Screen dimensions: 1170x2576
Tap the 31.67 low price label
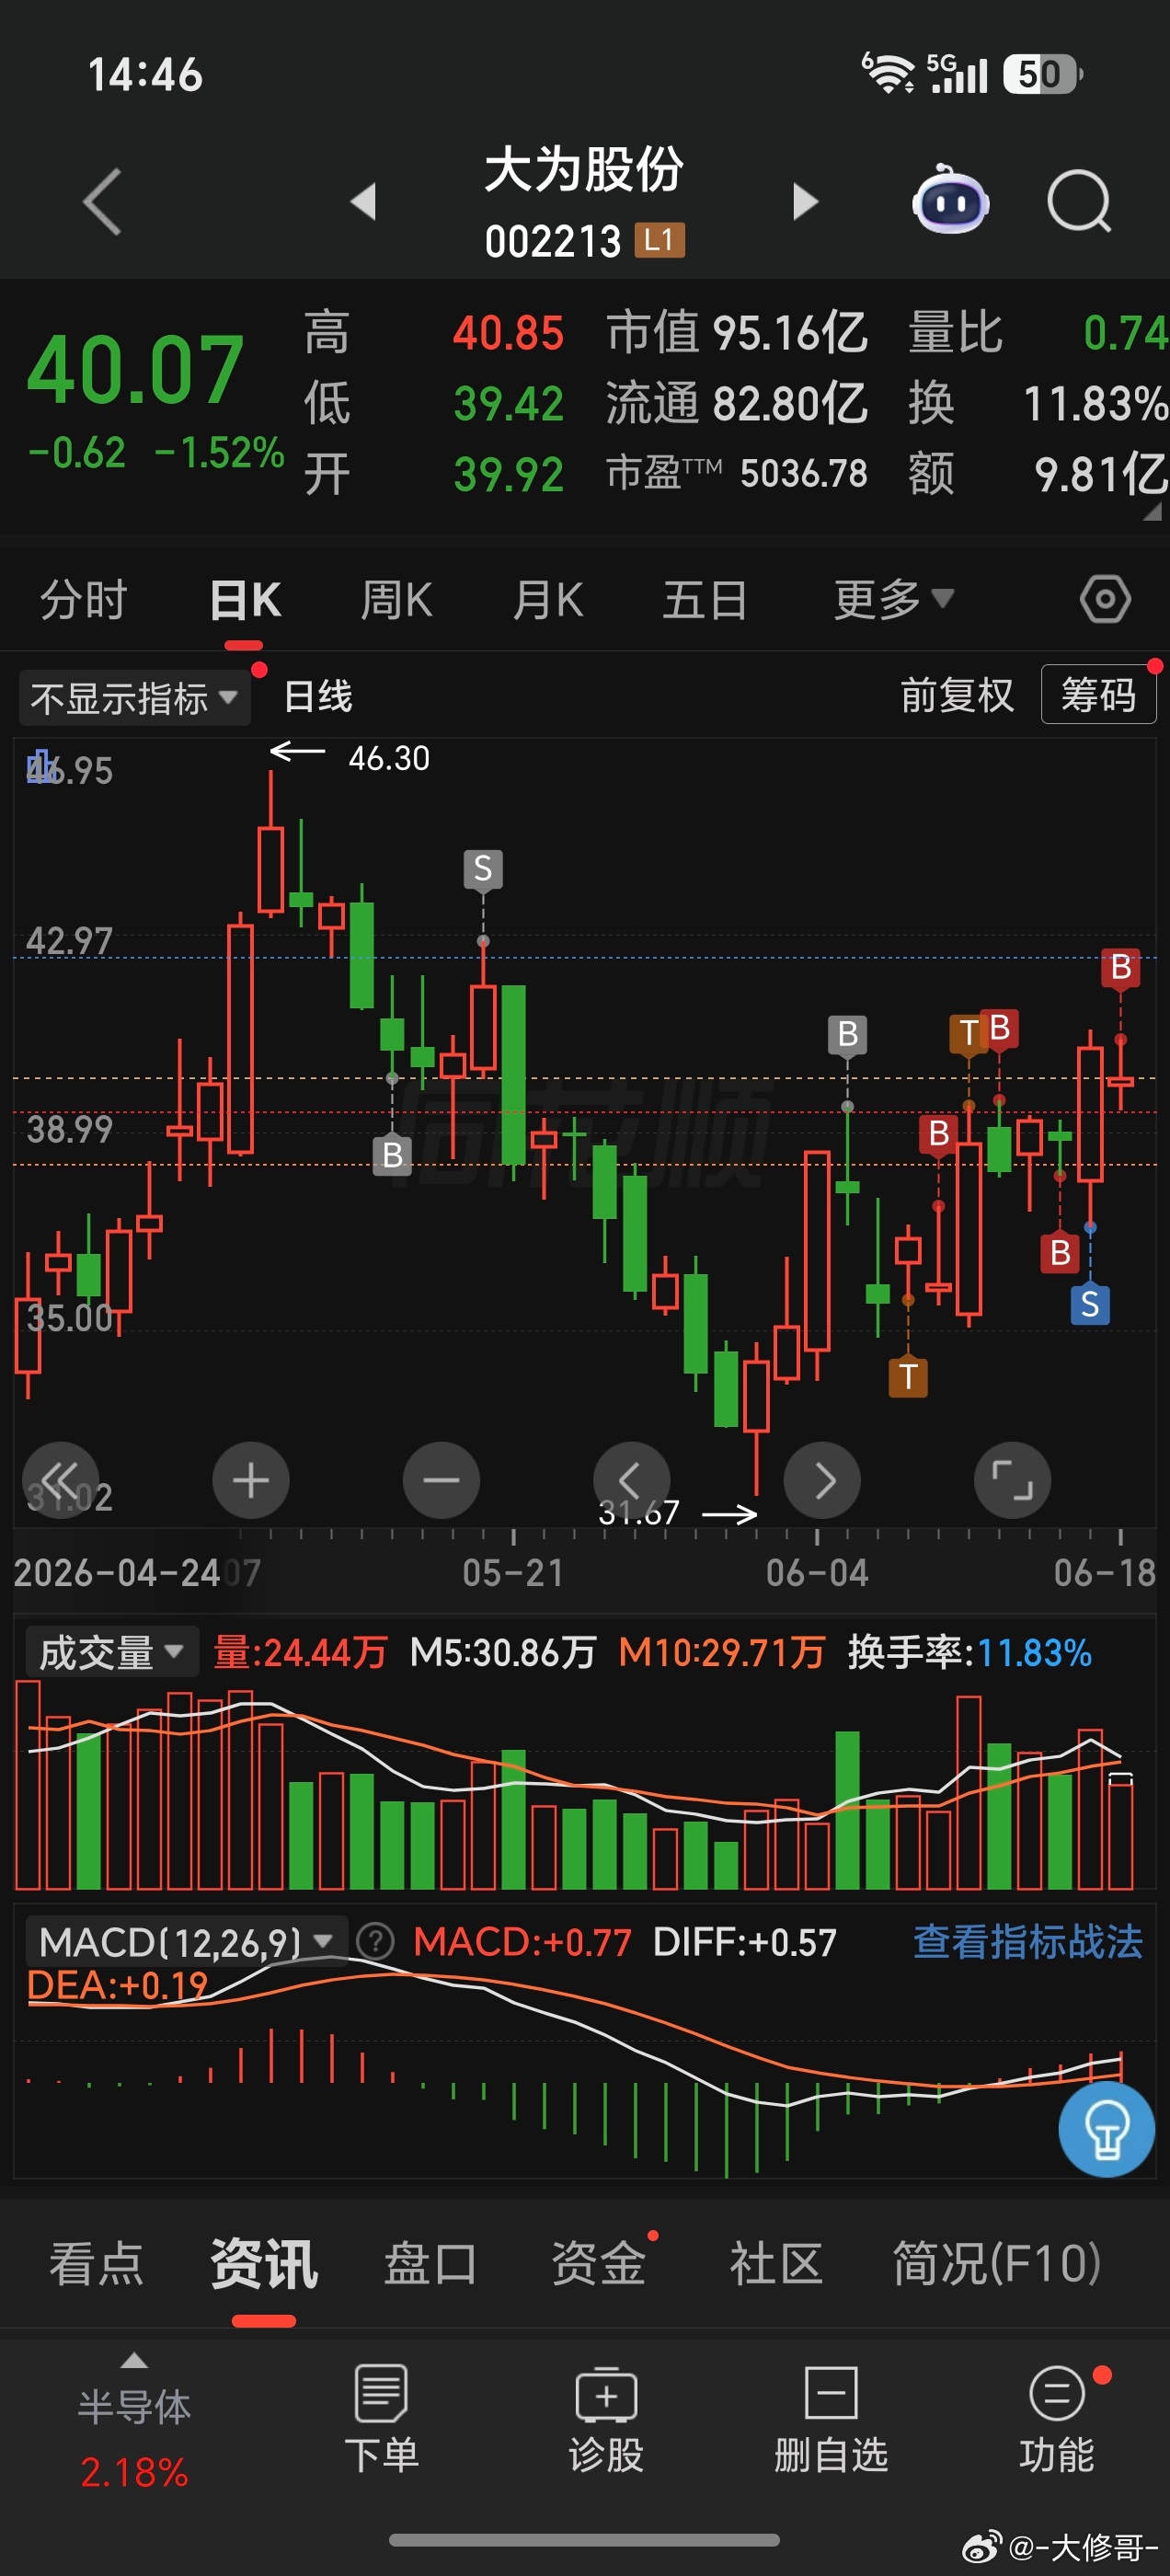tap(639, 1513)
